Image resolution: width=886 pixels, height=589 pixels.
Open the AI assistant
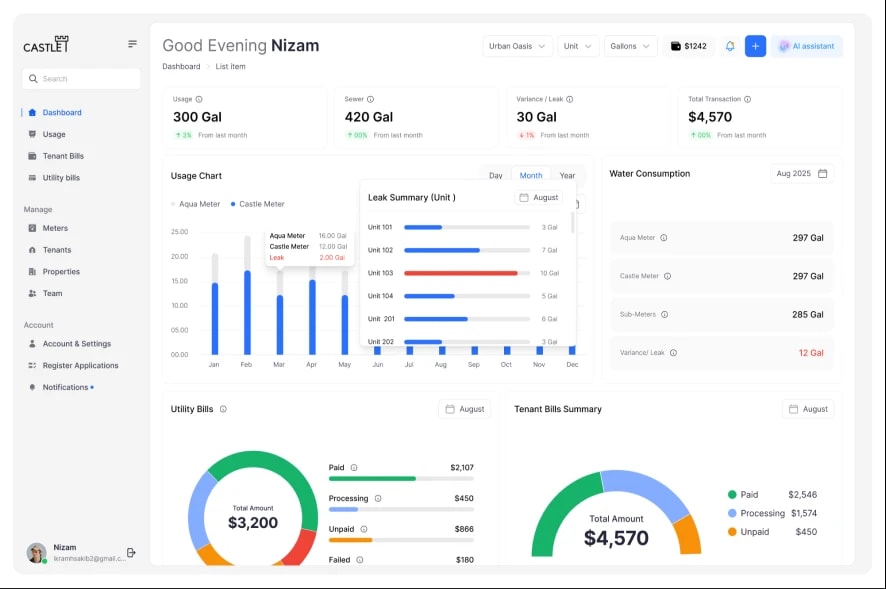[x=807, y=46]
